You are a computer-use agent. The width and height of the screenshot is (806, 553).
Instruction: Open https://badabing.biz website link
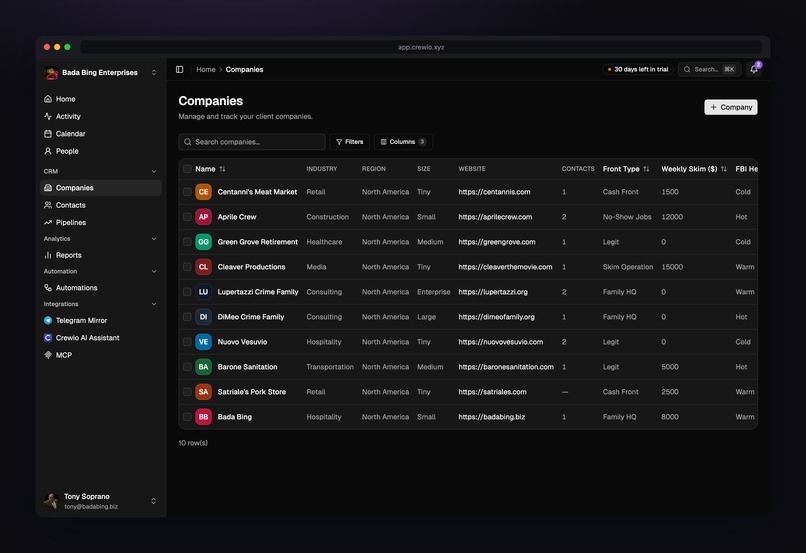(491, 417)
